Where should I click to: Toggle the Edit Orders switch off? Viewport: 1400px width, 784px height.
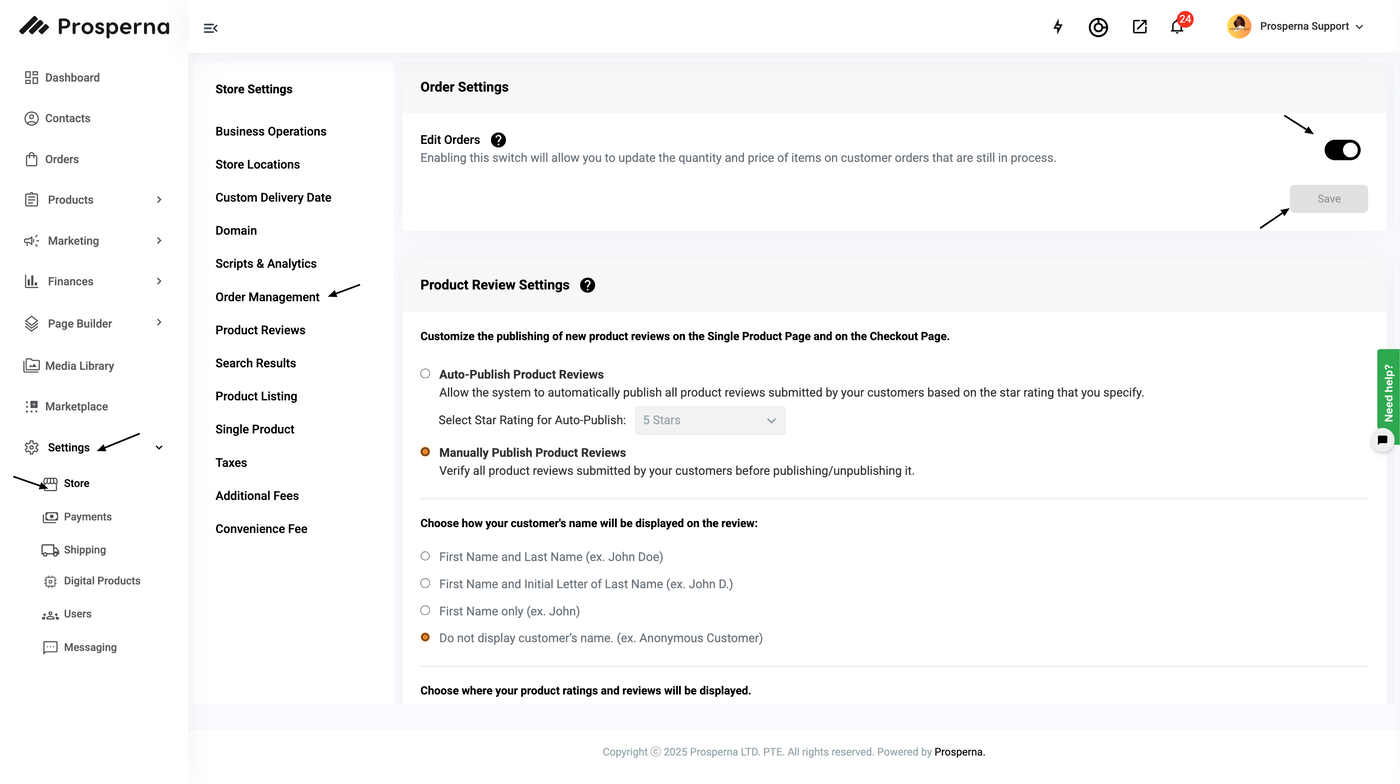pyautogui.click(x=1342, y=150)
